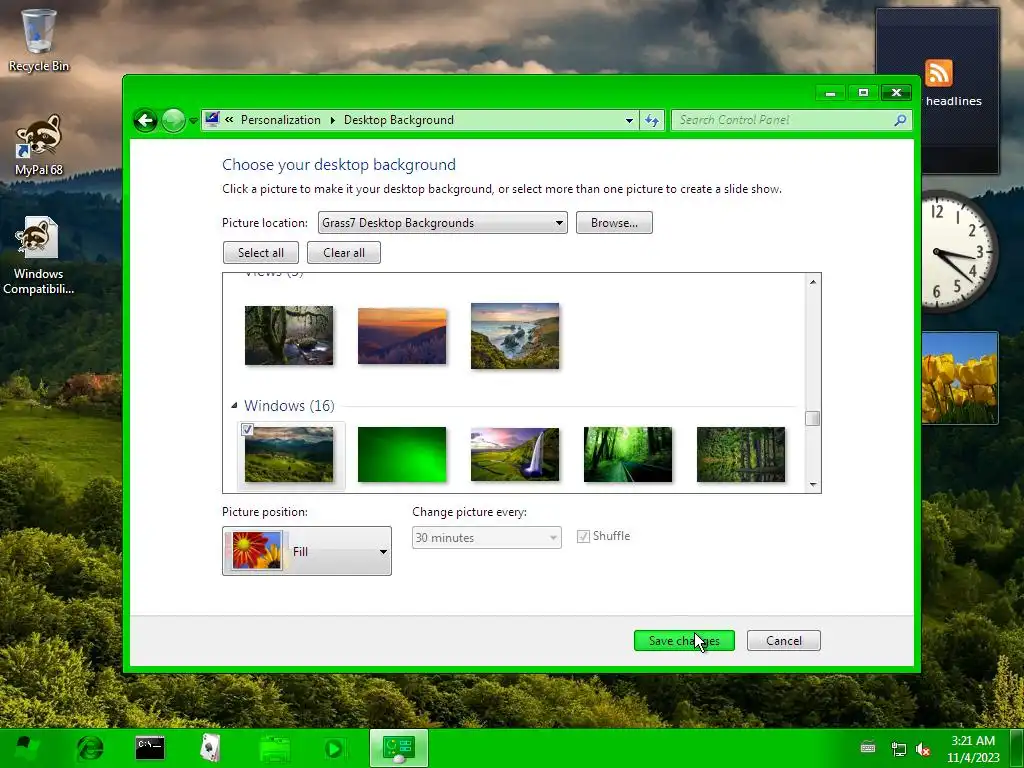Select the green forest road wallpaper

[x=628, y=455]
